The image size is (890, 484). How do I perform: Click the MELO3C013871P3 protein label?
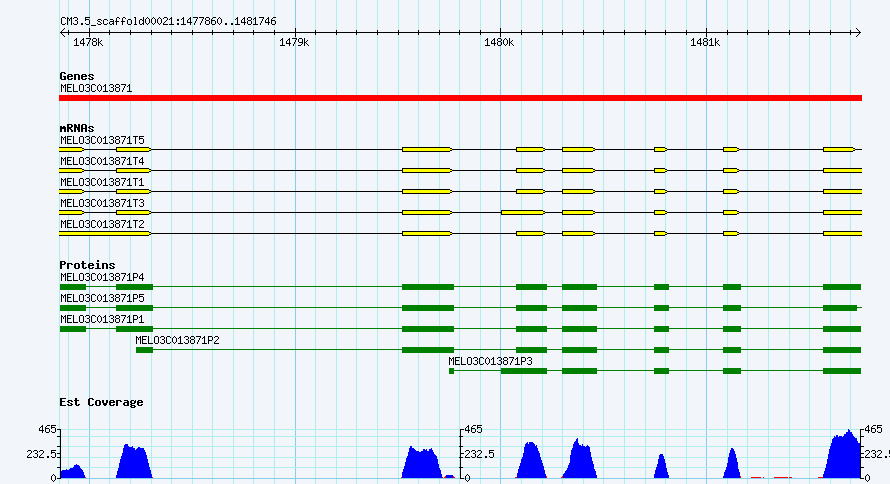pyautogui.click(x=490, y=361)
